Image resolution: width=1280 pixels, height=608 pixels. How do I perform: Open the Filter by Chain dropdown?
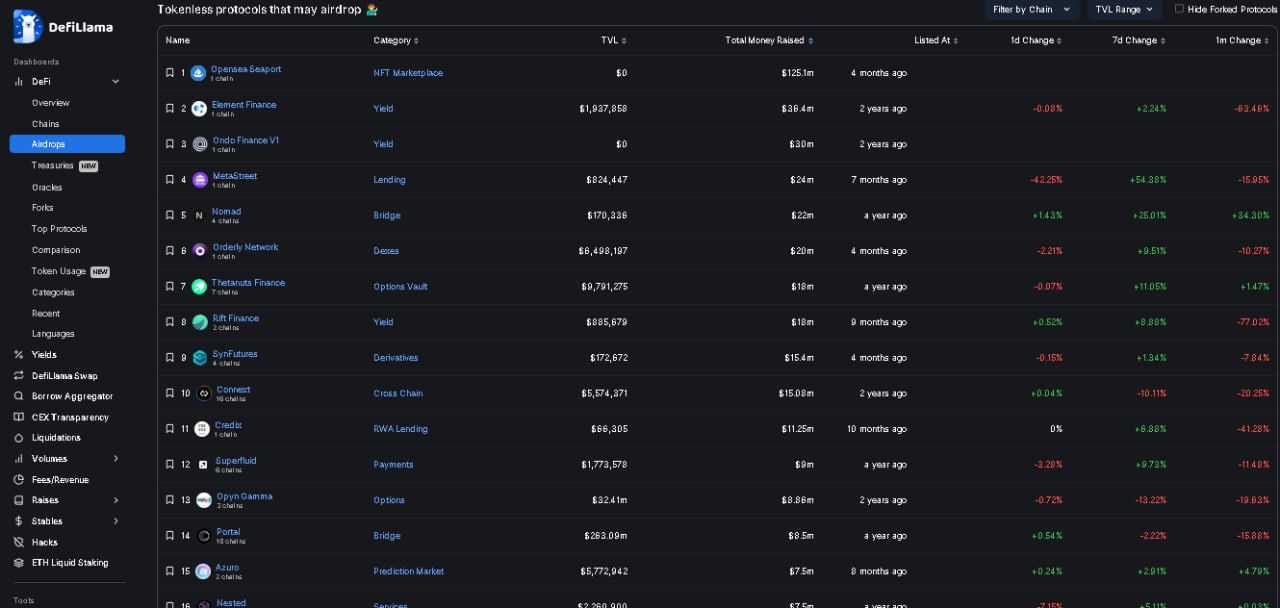pos(1030,9)
